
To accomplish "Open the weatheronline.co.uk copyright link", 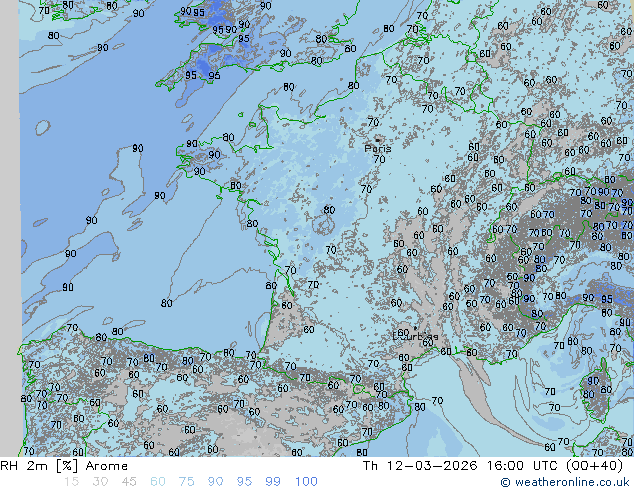I will (x=565, y=482).
